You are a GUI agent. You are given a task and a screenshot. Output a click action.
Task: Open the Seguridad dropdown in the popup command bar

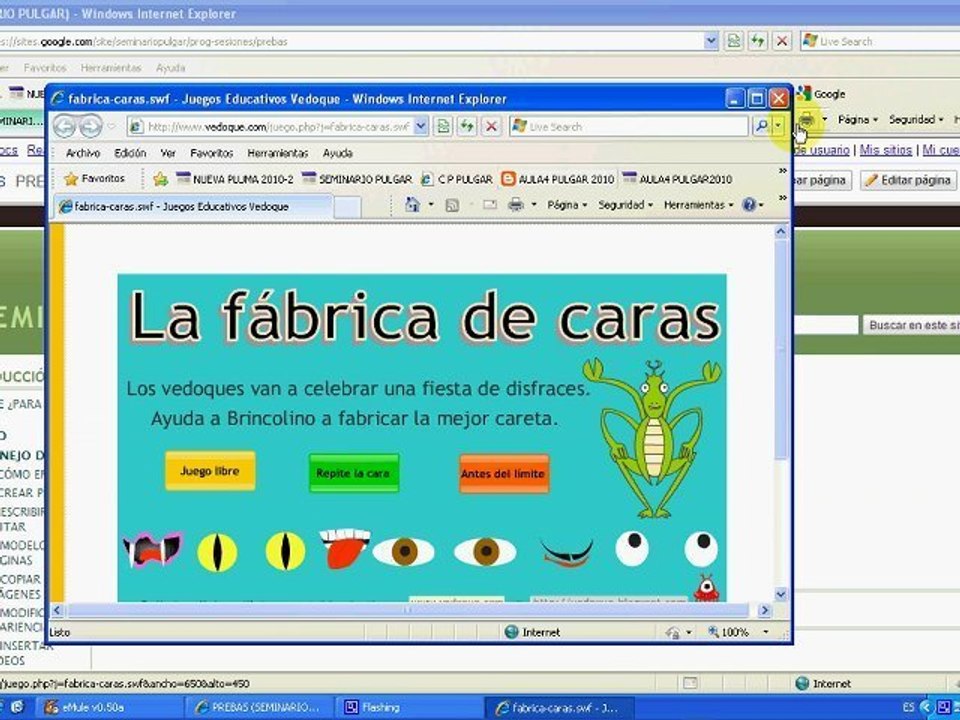pos(625,205)
